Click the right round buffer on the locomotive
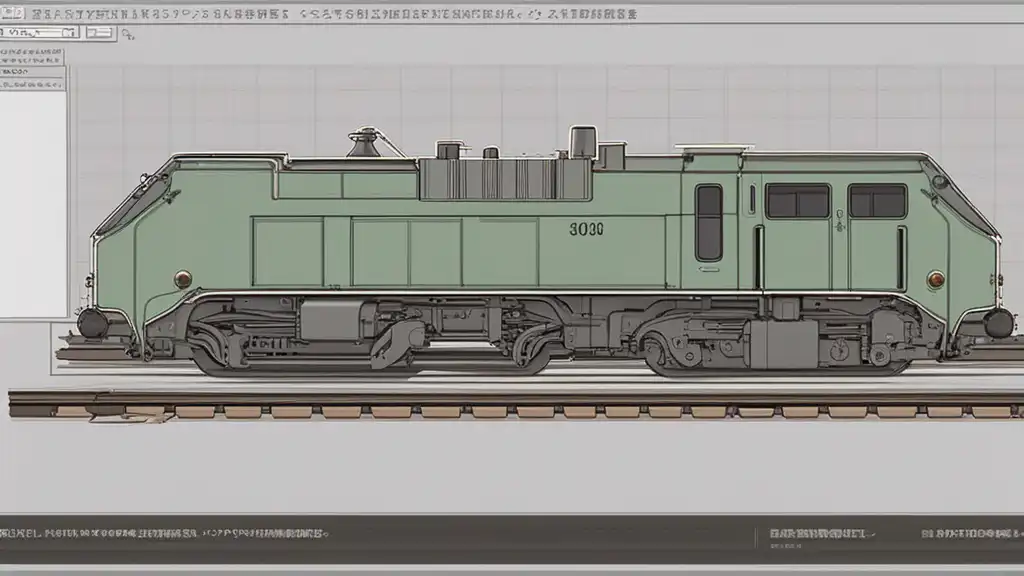This screenshot has height=576, width=1024. [x=998, y=322]
